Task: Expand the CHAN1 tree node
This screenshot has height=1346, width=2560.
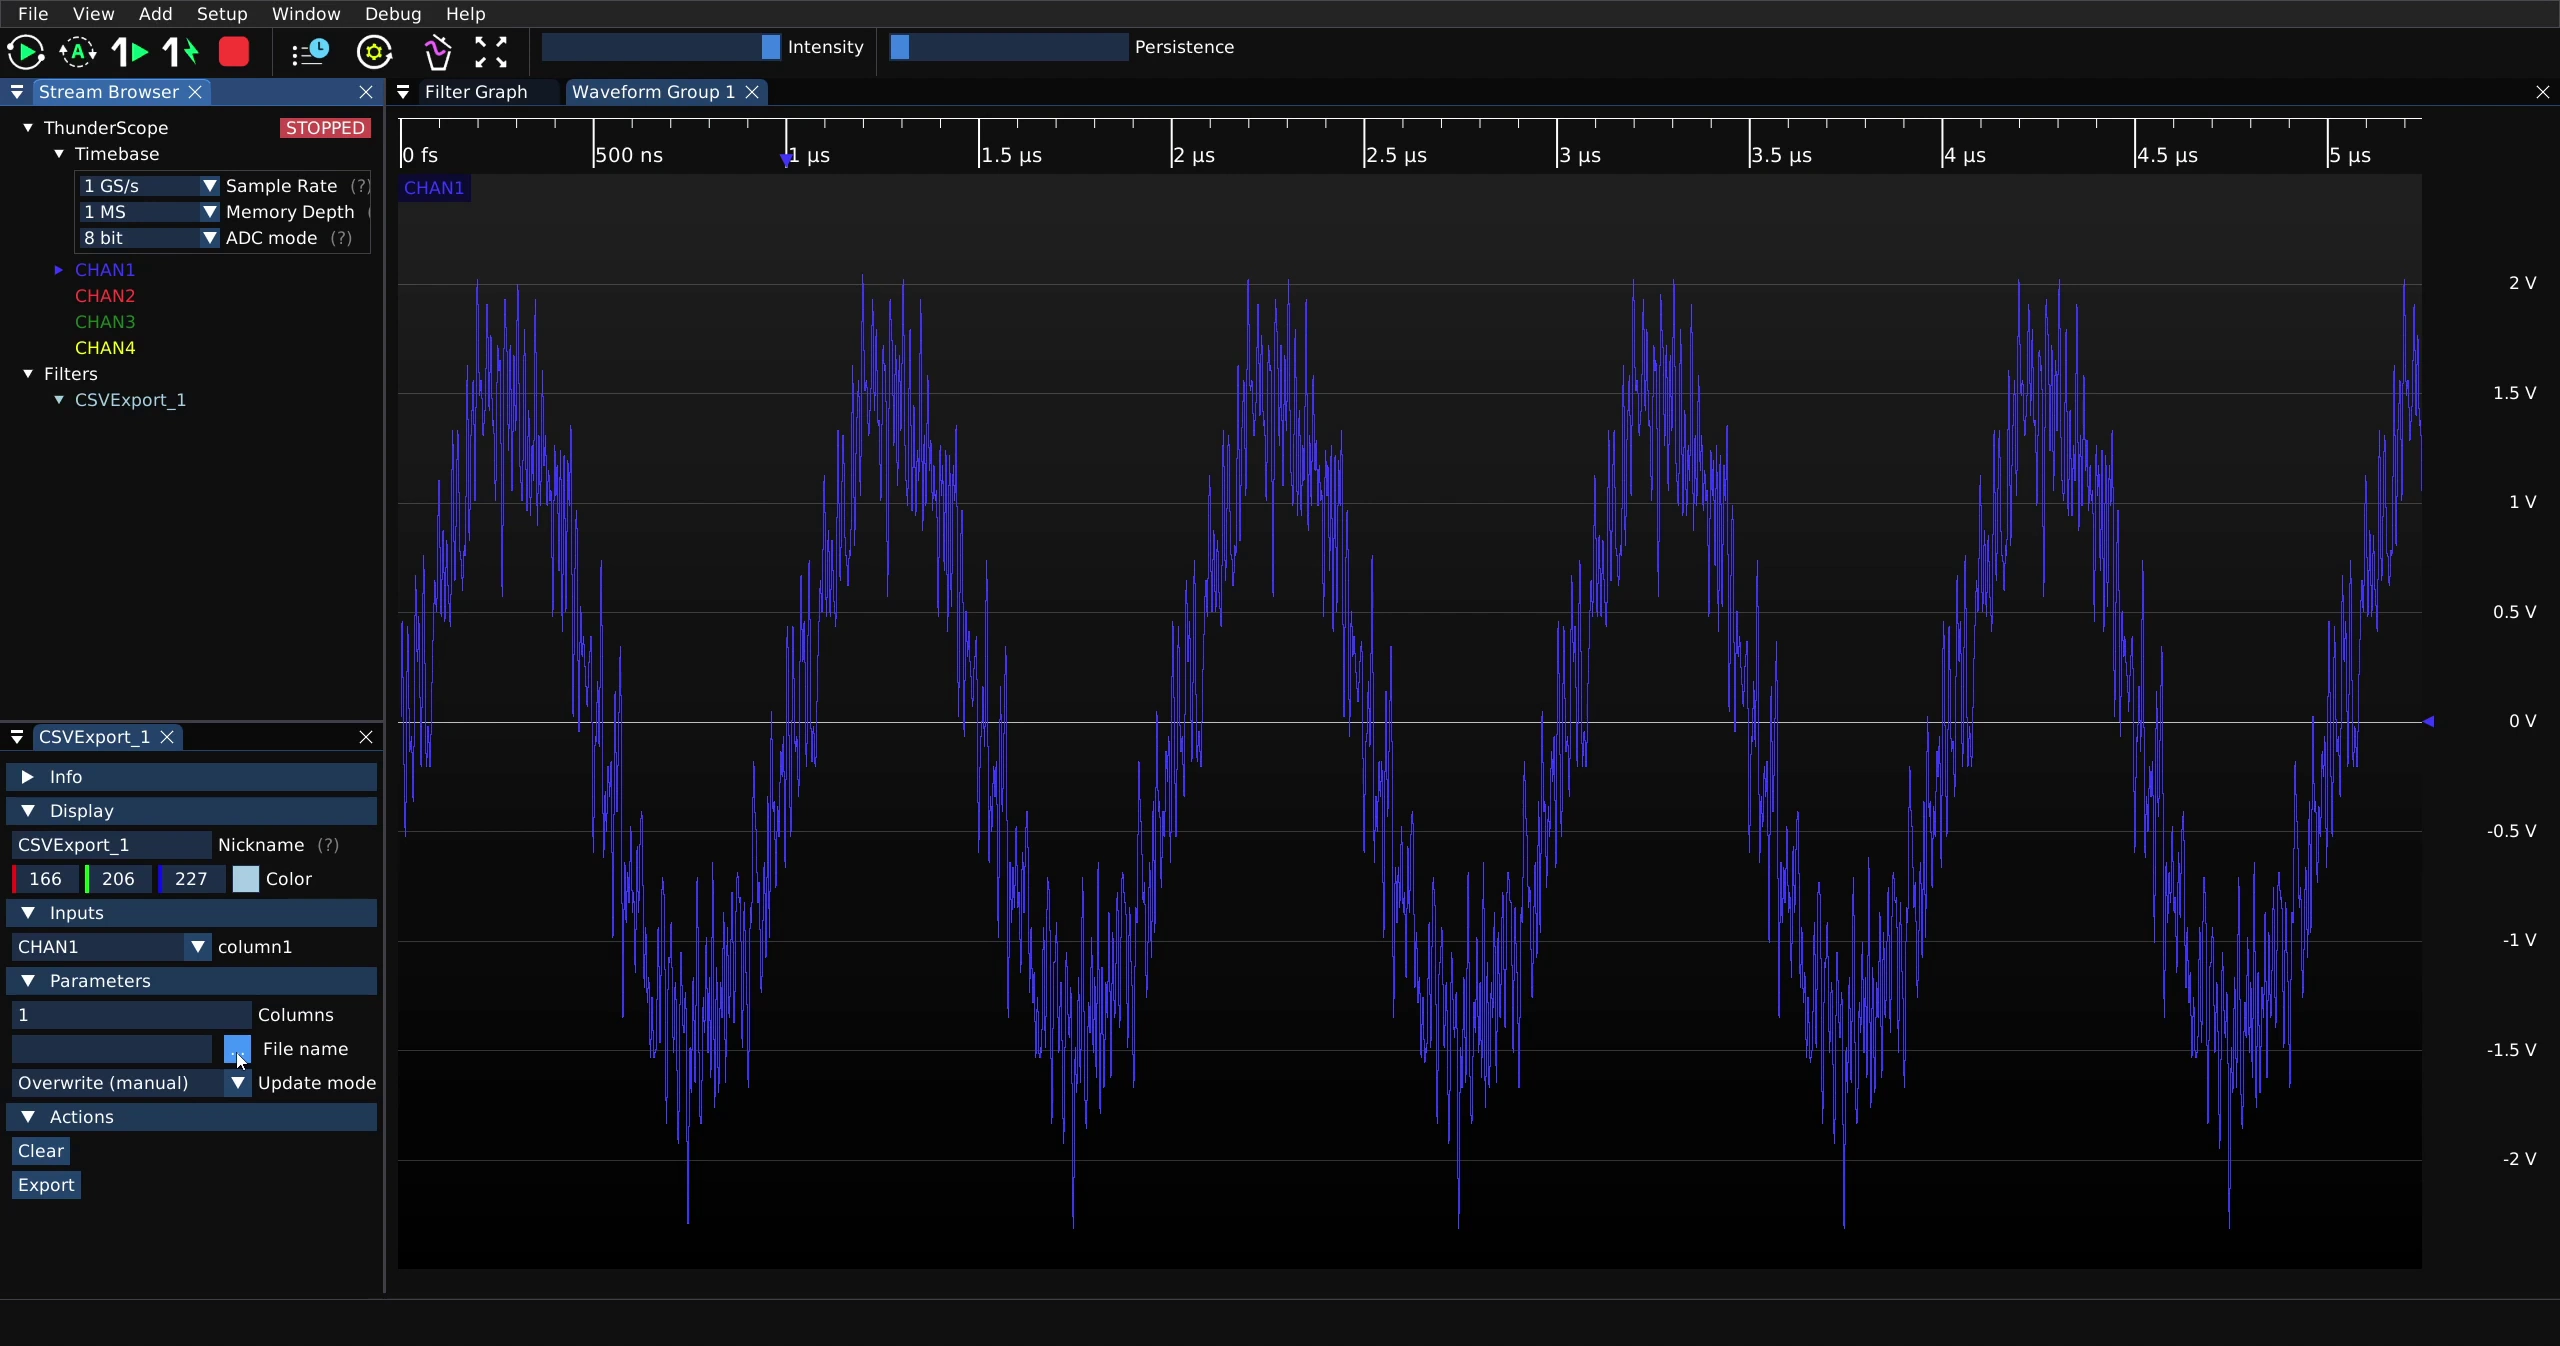Action: pyautogui.click(x=59, y=270)
